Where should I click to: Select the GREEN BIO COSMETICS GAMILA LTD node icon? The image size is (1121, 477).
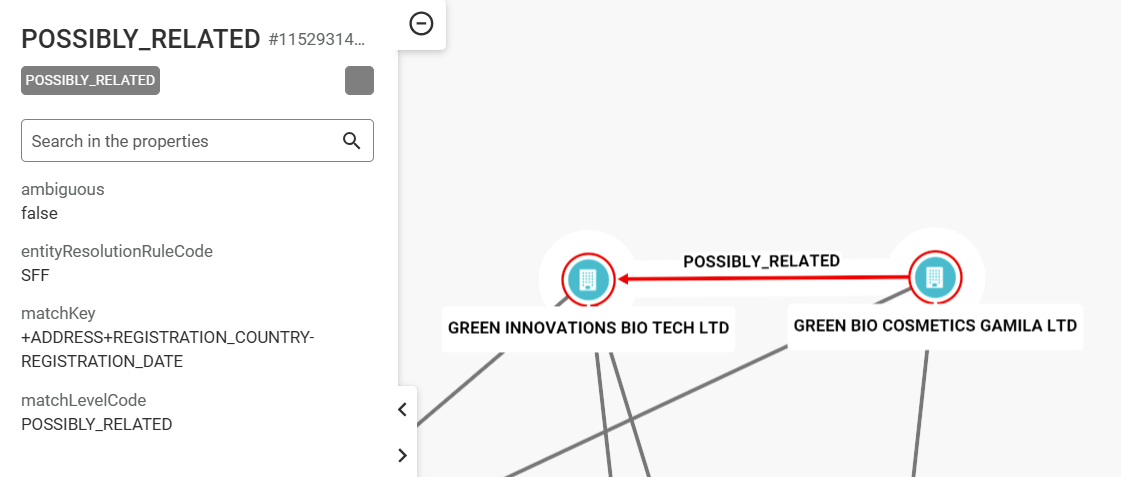coord(935,277)
